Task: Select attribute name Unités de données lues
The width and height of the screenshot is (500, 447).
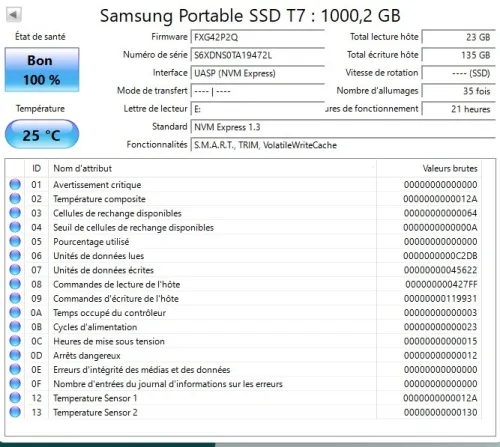Action: pyautogui.click(x=99, y=256)
